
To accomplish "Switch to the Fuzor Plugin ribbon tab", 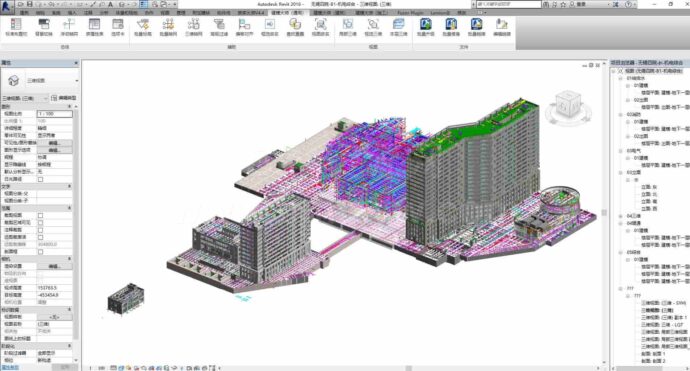I will (410, 13).
